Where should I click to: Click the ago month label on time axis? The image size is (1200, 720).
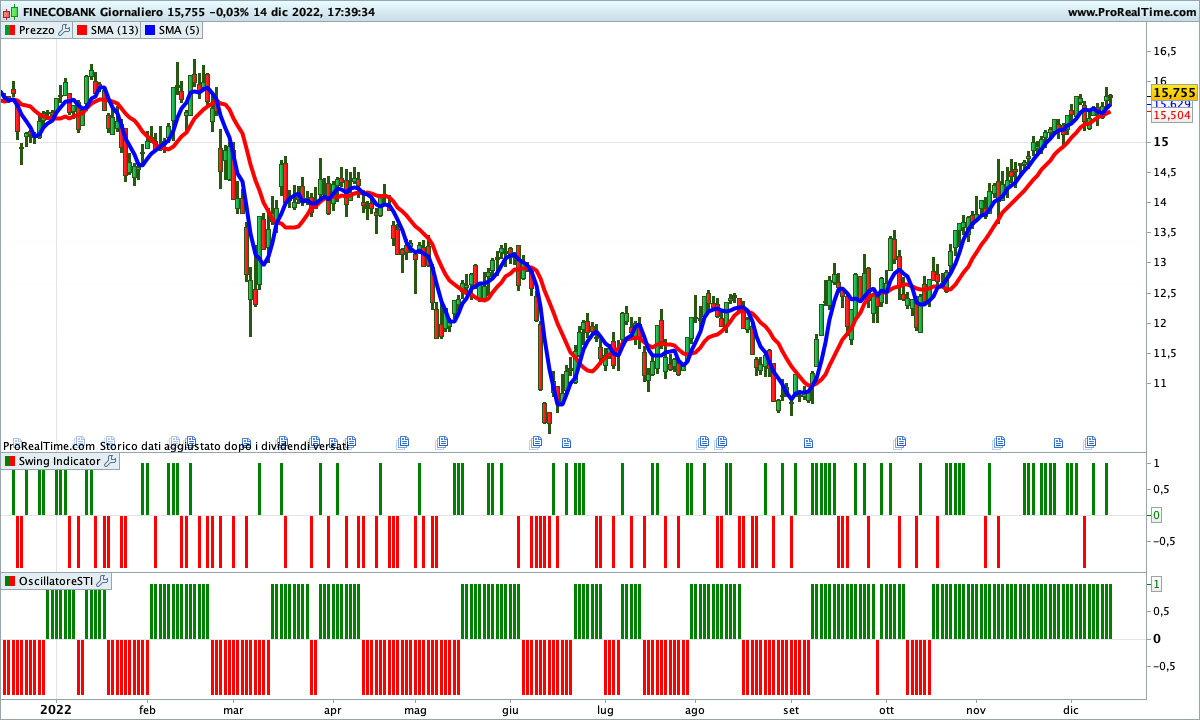pos(694,709)
